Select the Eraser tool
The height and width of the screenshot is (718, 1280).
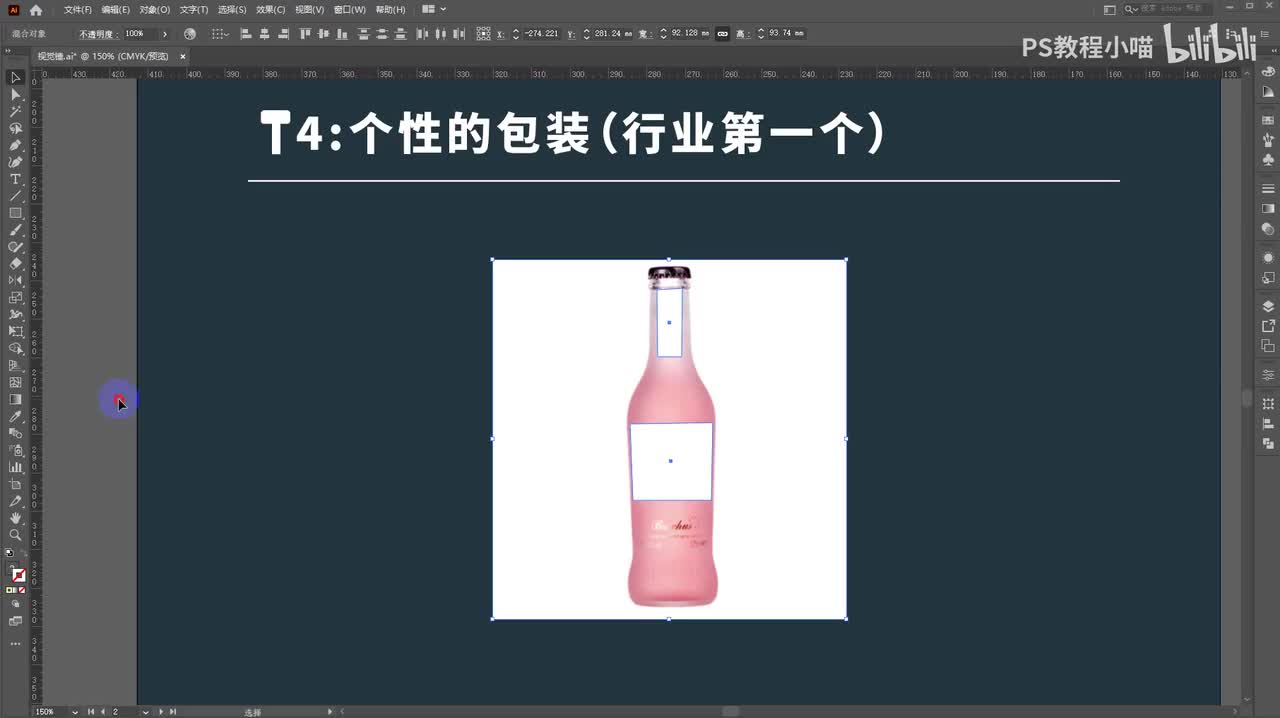coord(15,264)
